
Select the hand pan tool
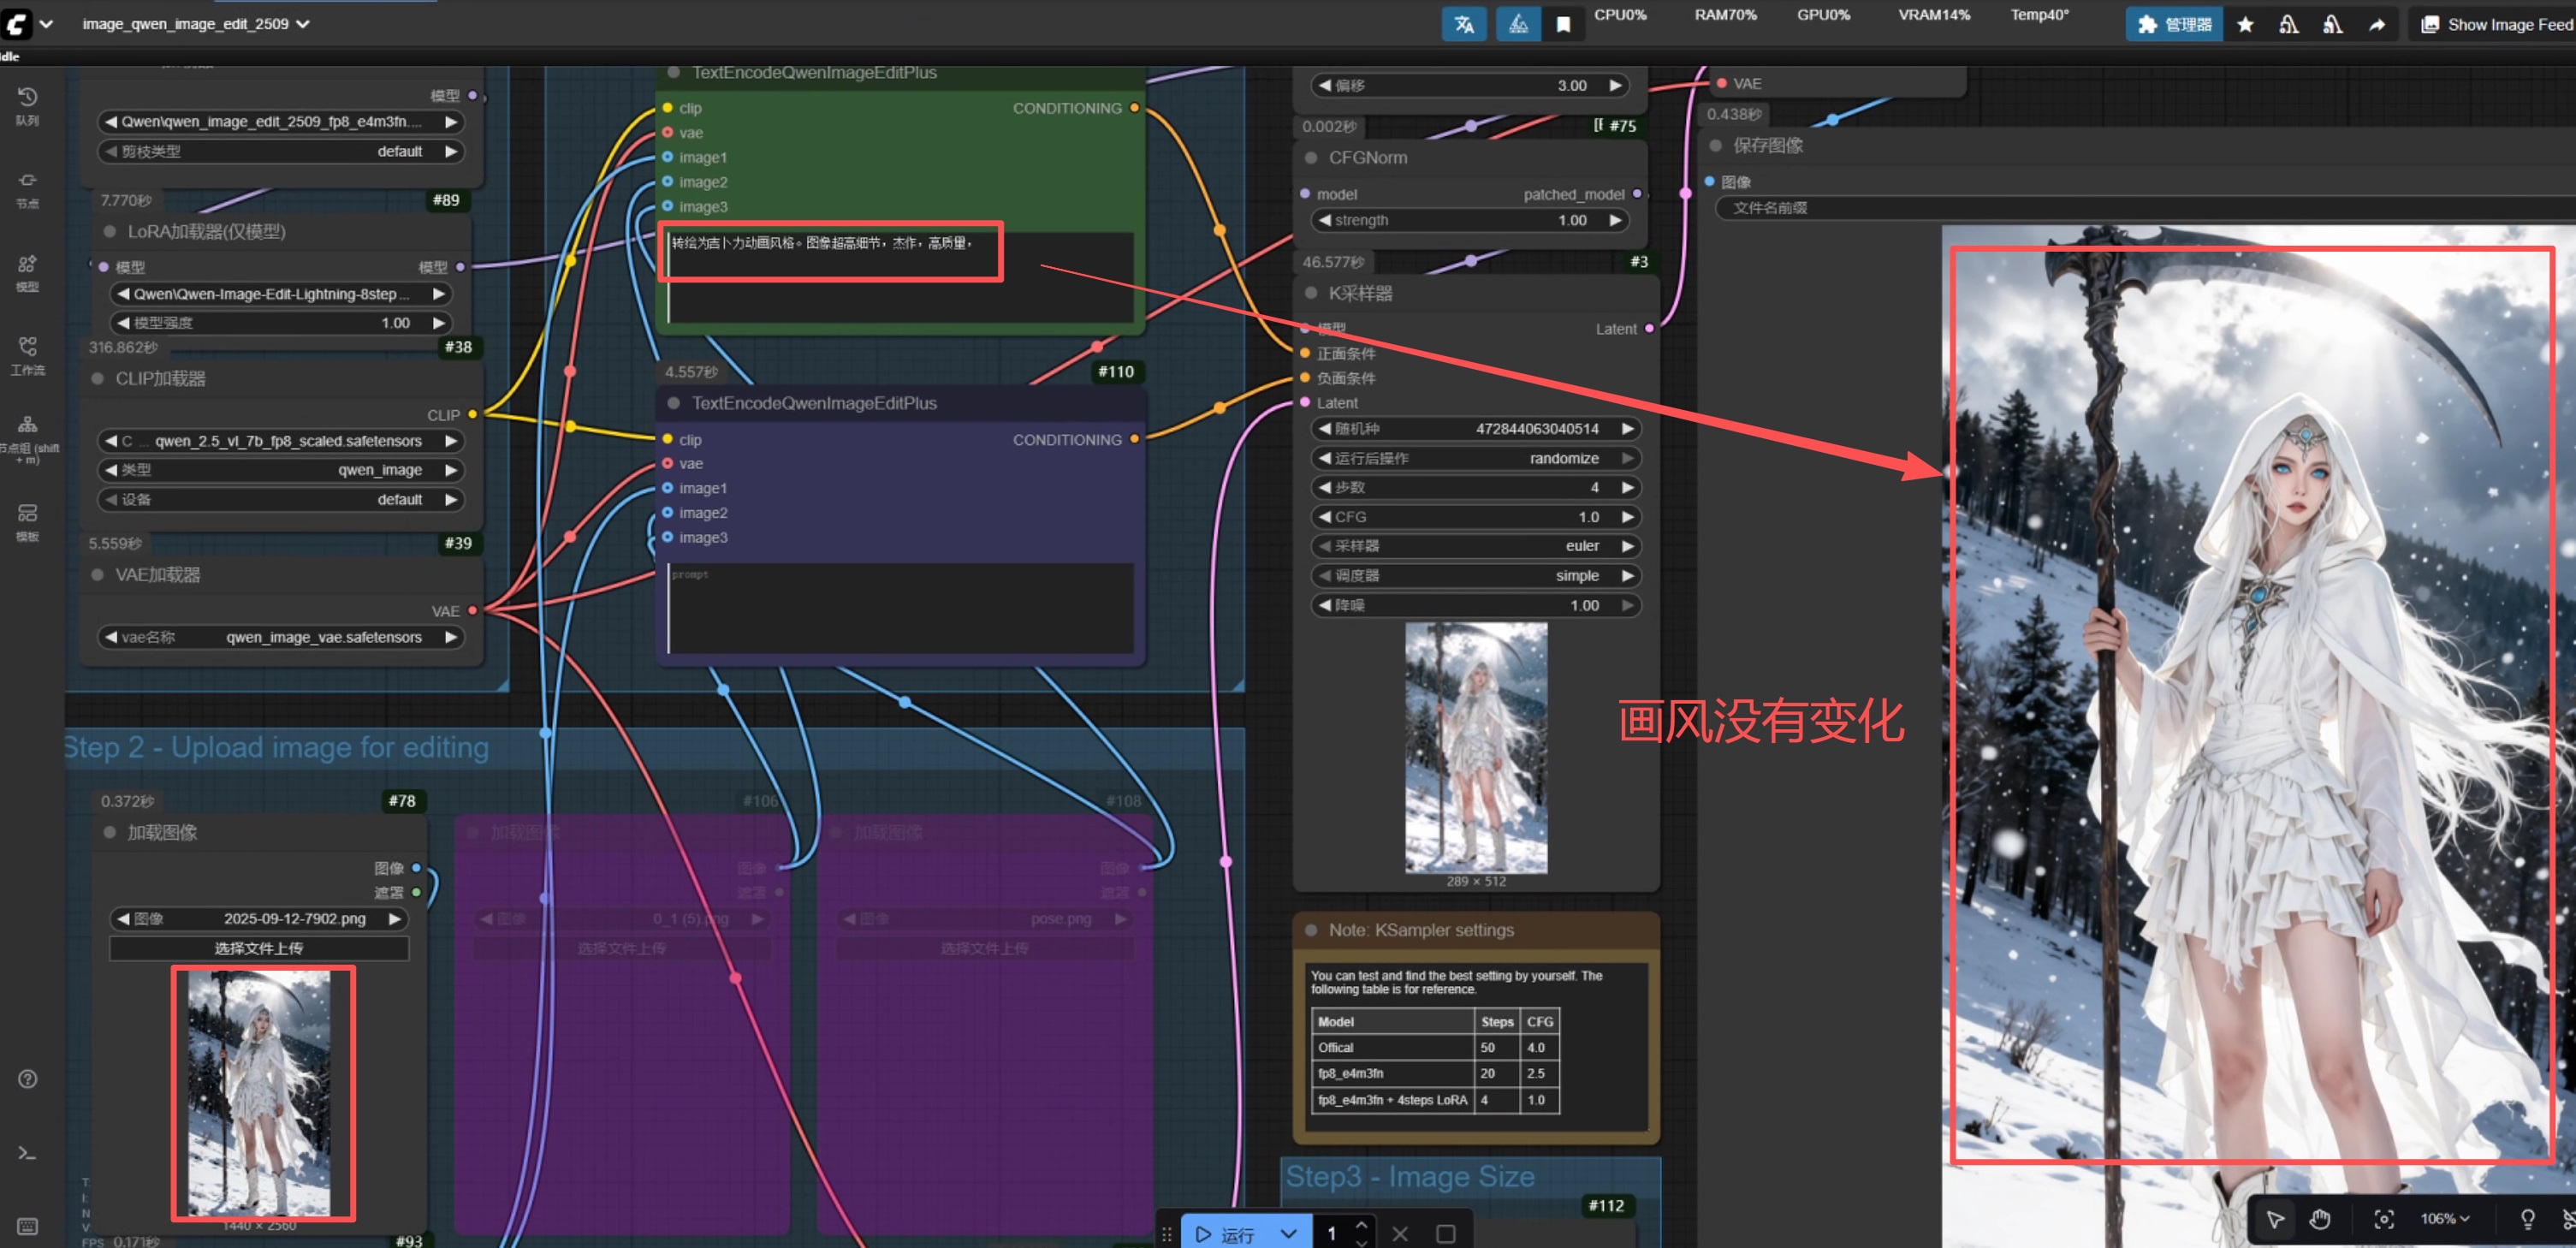2319,1218
